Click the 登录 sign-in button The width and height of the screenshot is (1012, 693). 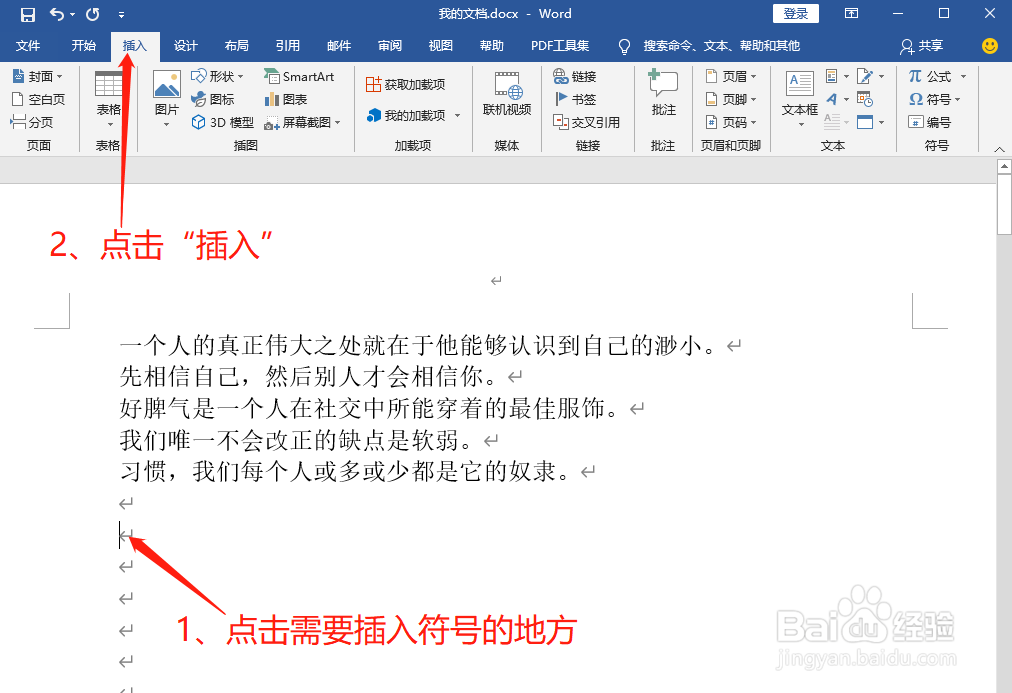(796, 14)
